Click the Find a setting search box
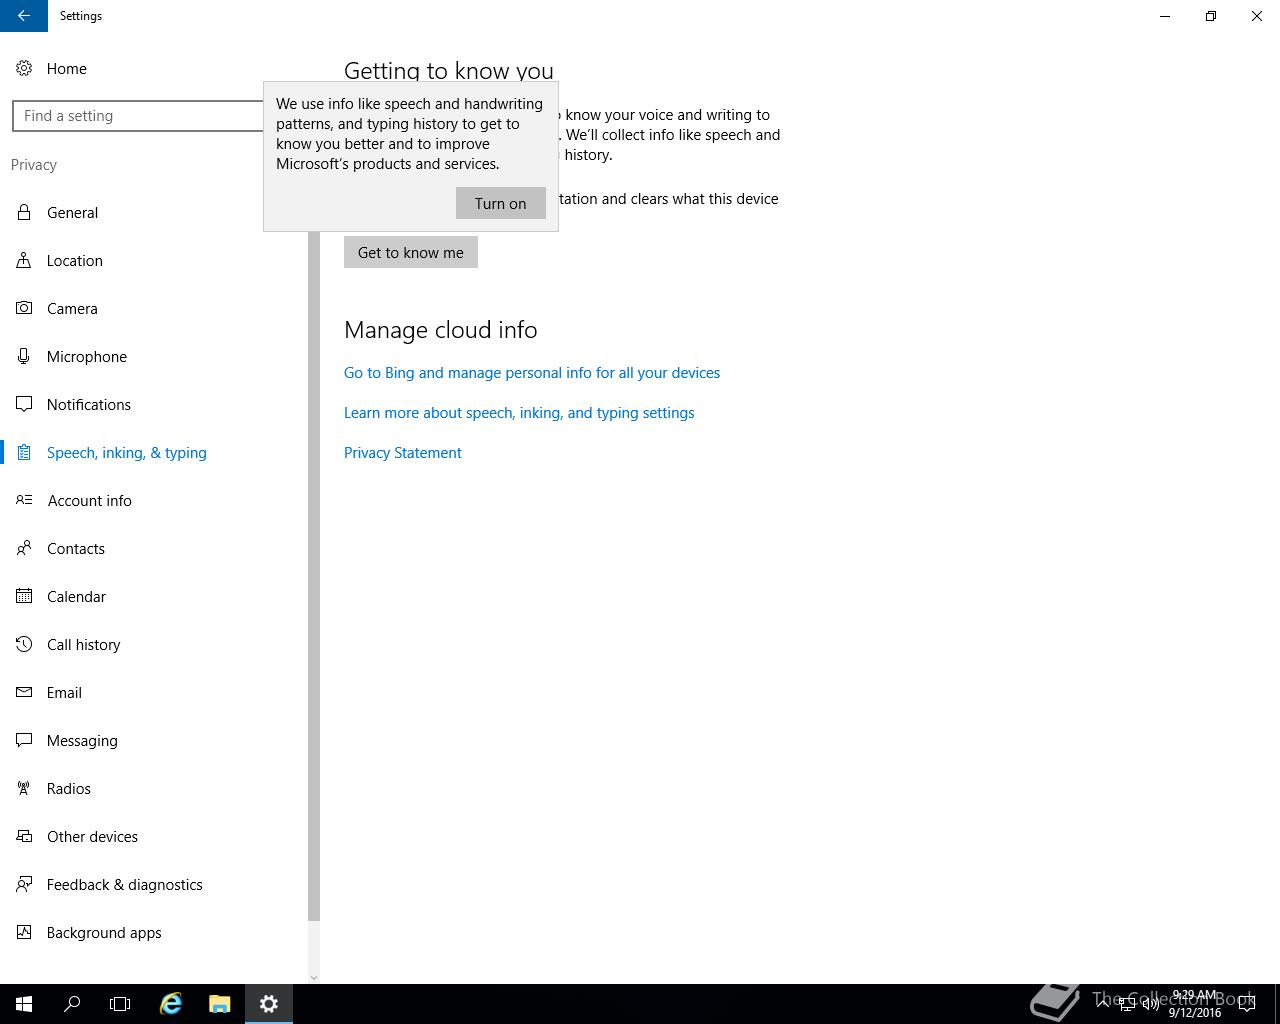Viewport: 1280px width, 1024px height. point(138,116)
